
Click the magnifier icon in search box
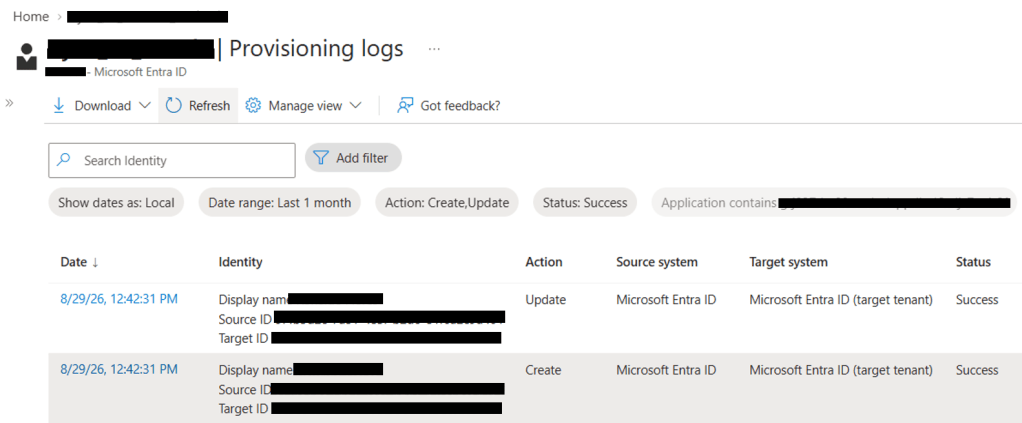pos(64,160)
